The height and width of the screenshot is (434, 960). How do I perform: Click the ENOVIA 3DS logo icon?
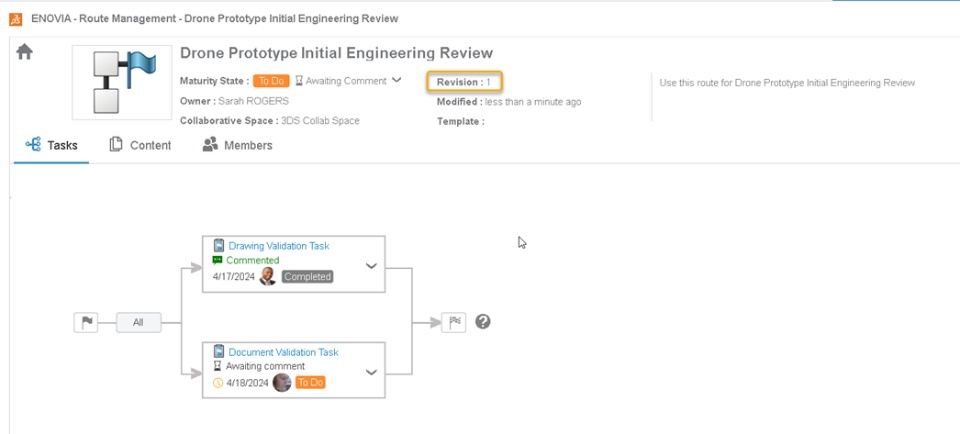(15, 18)
